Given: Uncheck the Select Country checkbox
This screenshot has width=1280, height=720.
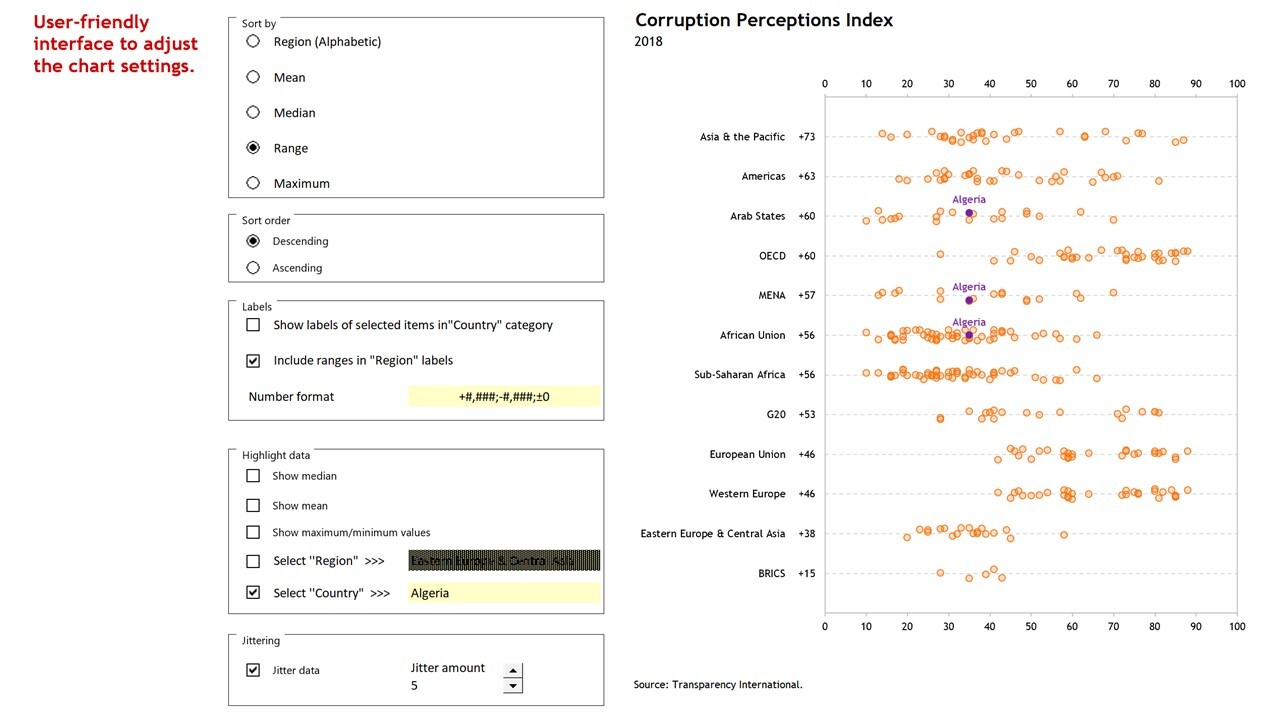Looking at the screenshot, I should [253, 592].
